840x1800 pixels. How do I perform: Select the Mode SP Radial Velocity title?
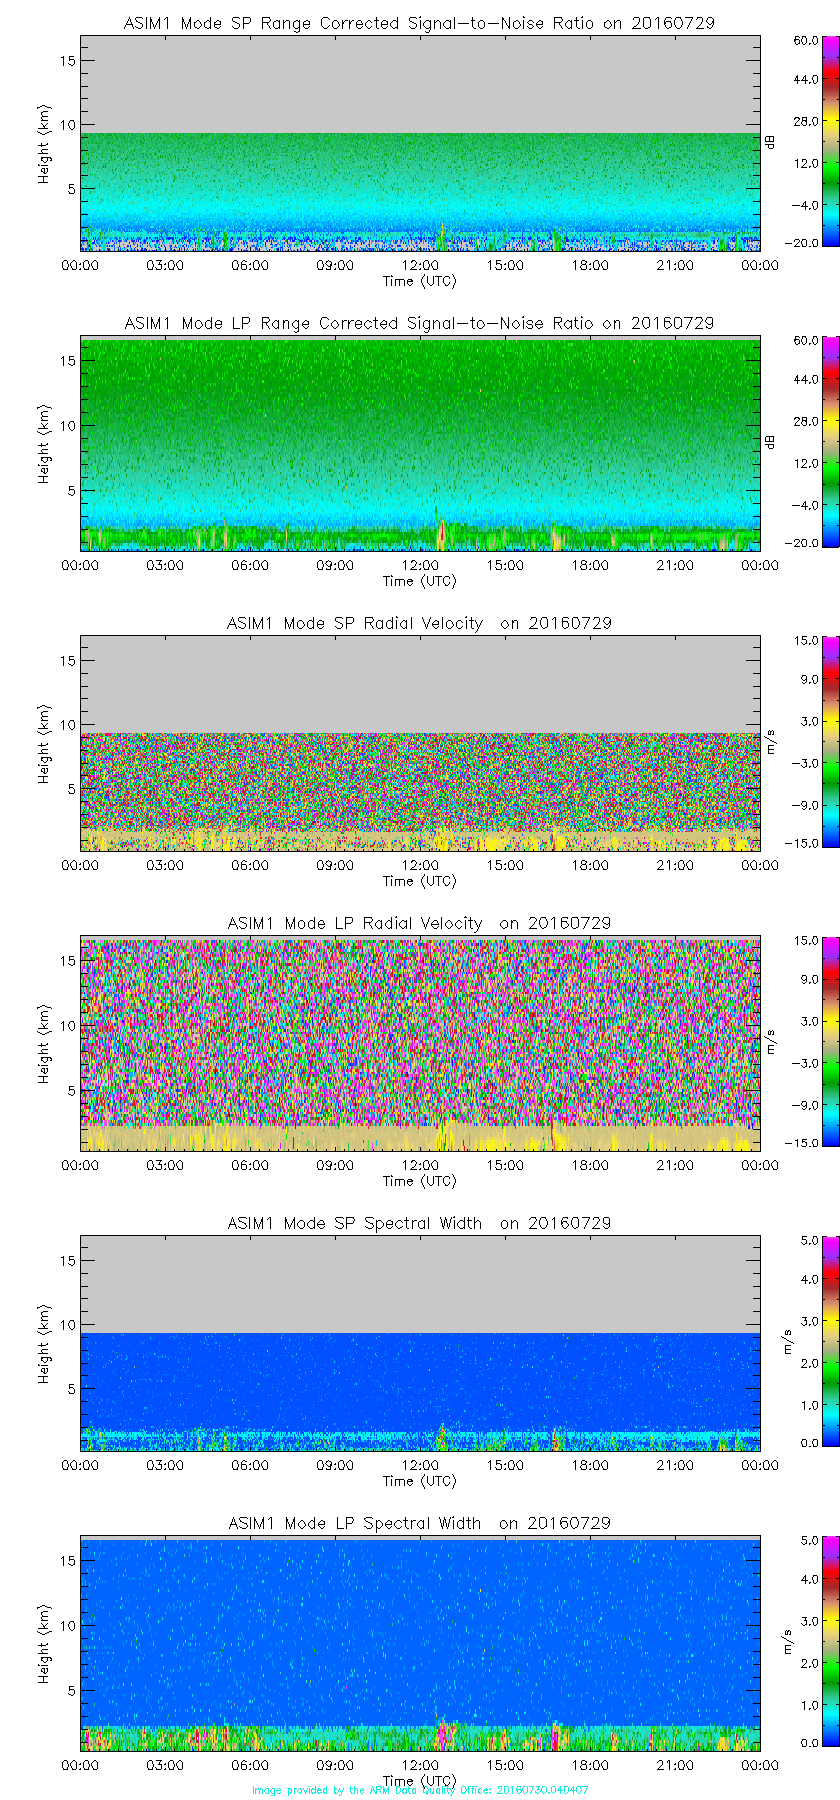(x=419, y=623)
